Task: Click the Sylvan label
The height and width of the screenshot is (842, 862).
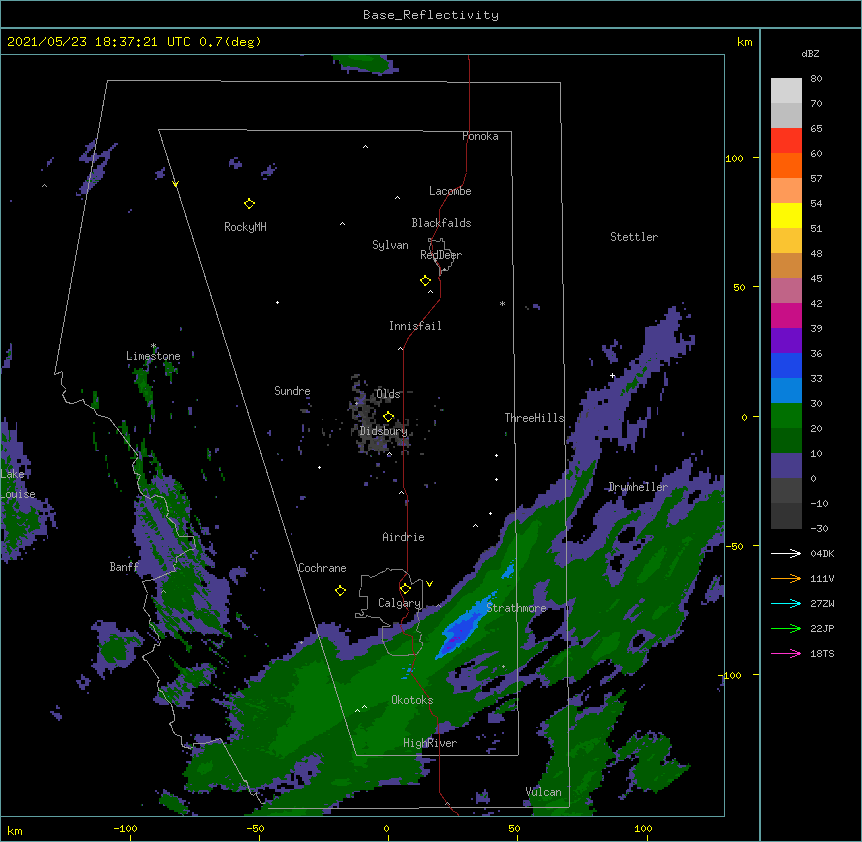Action: click(x=390, y=245)
